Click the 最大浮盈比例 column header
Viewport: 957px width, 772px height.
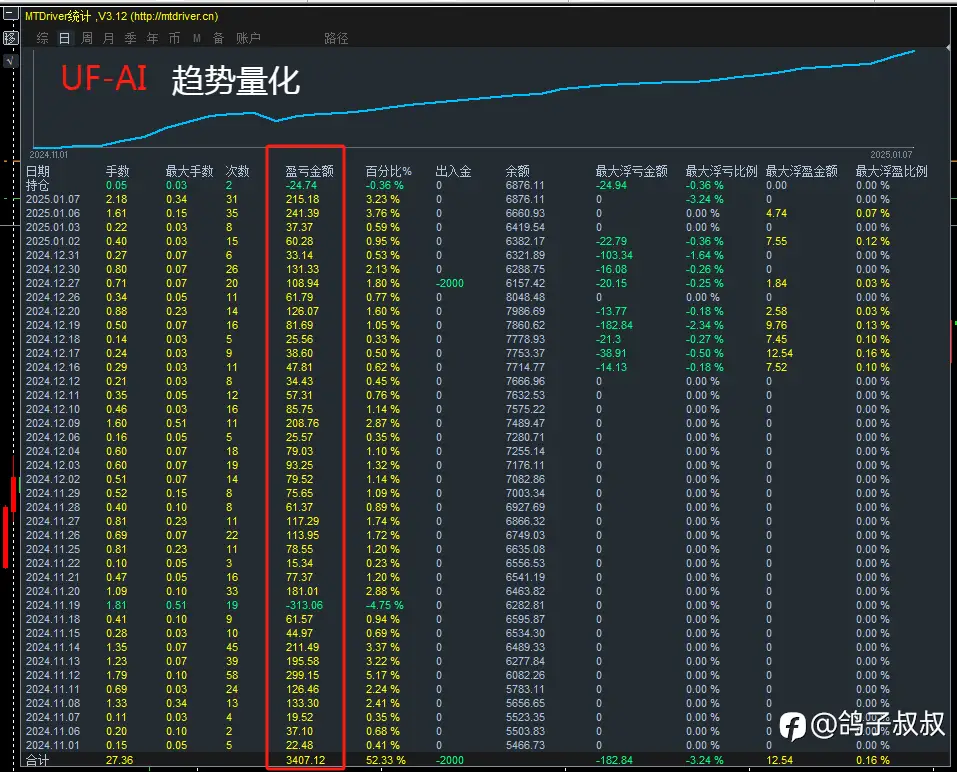pos(891,171)
